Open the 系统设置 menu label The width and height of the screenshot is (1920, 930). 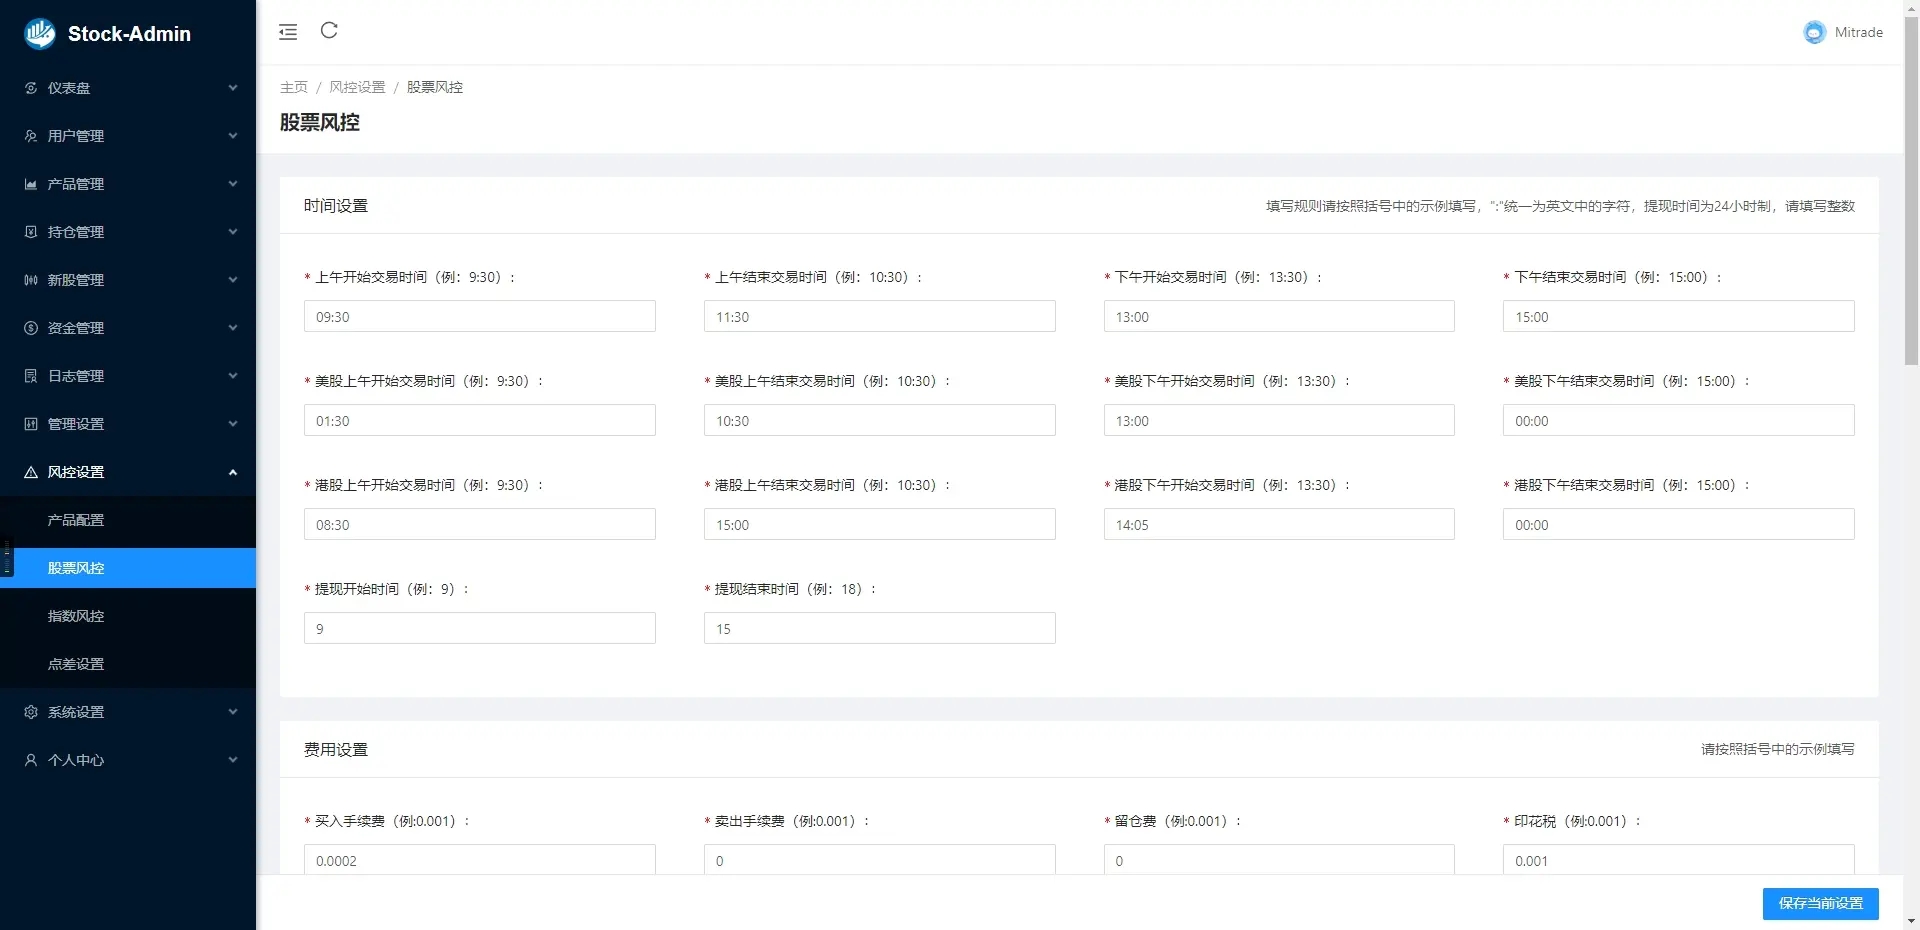point(76,712)
